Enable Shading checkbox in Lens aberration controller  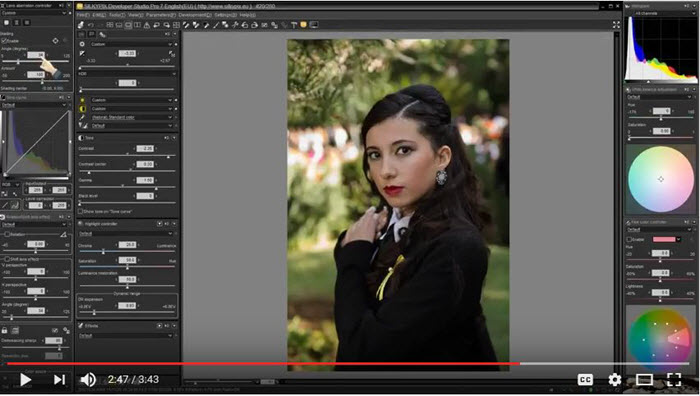pos(4,41)
